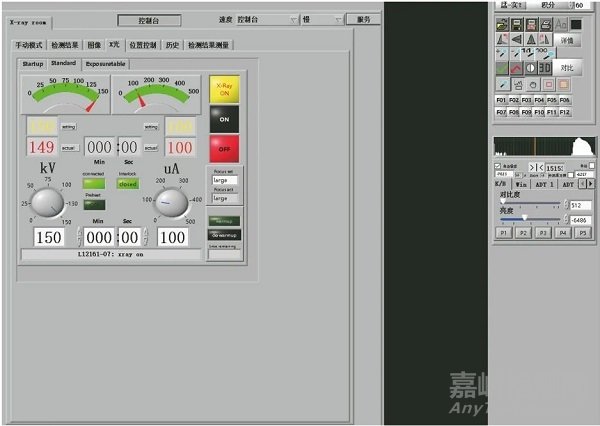
Task: Open the 位置控制 tab
Action: [143, 45]
